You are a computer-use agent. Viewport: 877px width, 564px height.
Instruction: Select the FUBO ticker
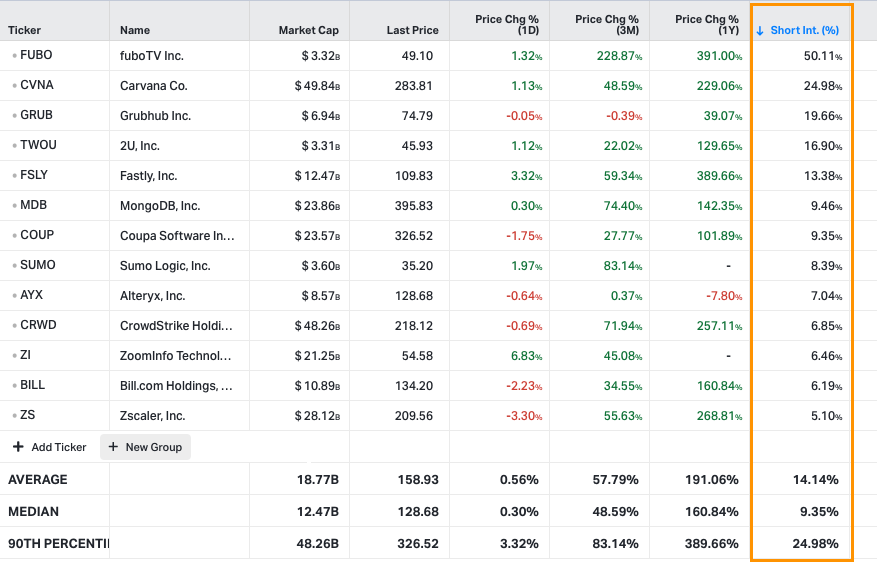click(x=36, y=55)
